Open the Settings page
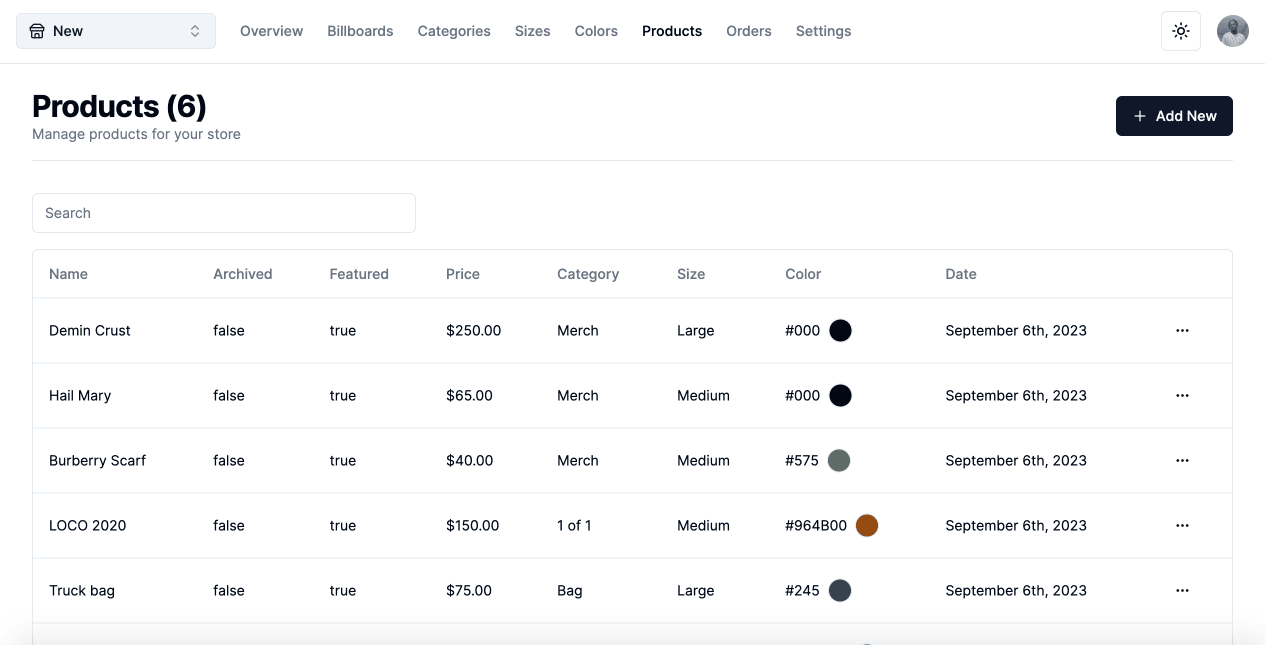The height and width of the screenshot is (645, 1265). pyautogui.click(x=823, y=31)
